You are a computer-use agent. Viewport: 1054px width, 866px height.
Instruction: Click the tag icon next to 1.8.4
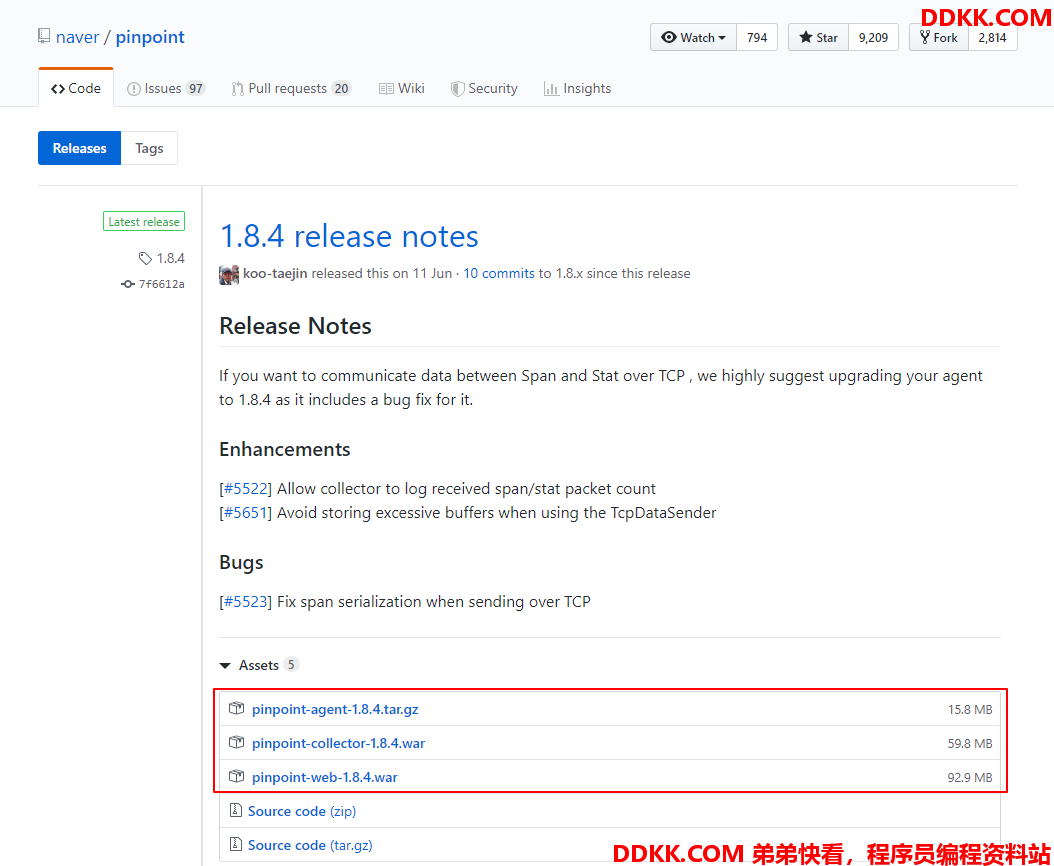(145, 258)
